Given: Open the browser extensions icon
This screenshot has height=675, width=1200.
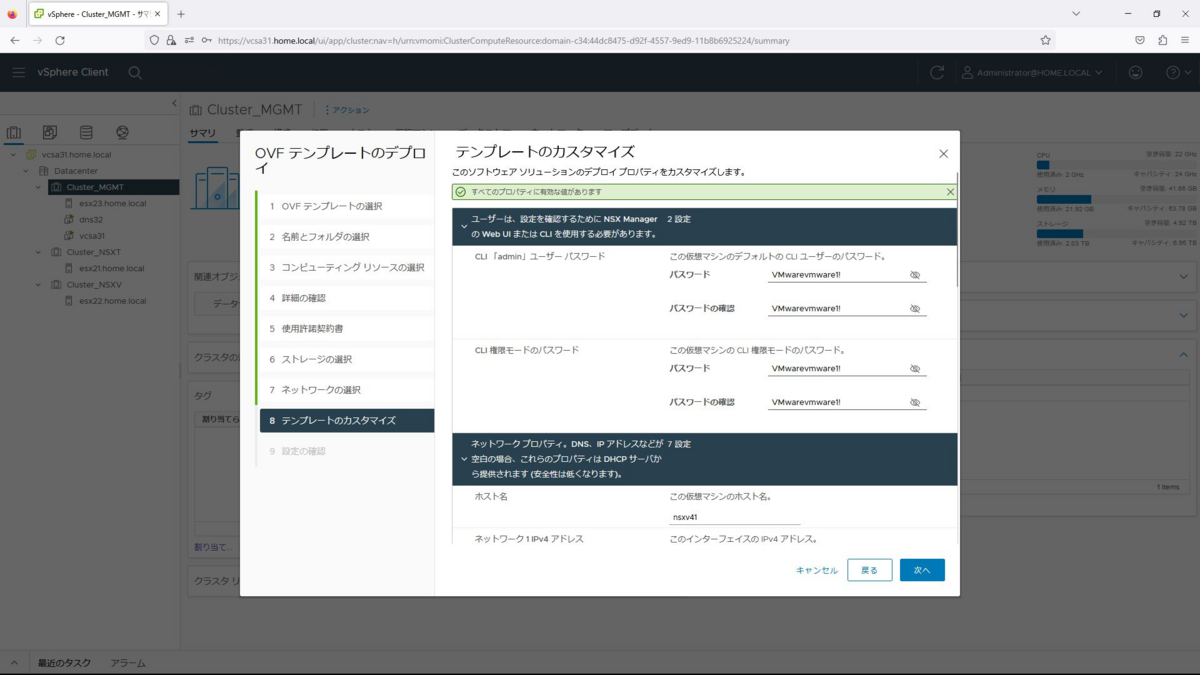Looking at the screenshot, I should tap(1162, 40).
